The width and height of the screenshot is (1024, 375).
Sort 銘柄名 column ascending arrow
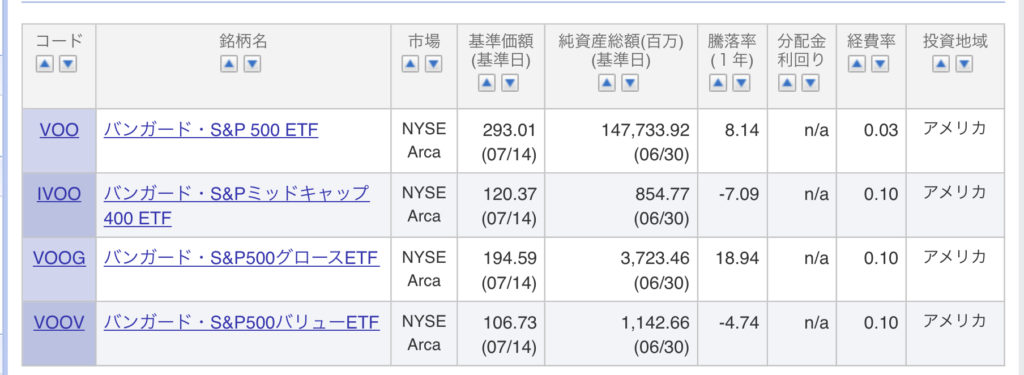229,64
